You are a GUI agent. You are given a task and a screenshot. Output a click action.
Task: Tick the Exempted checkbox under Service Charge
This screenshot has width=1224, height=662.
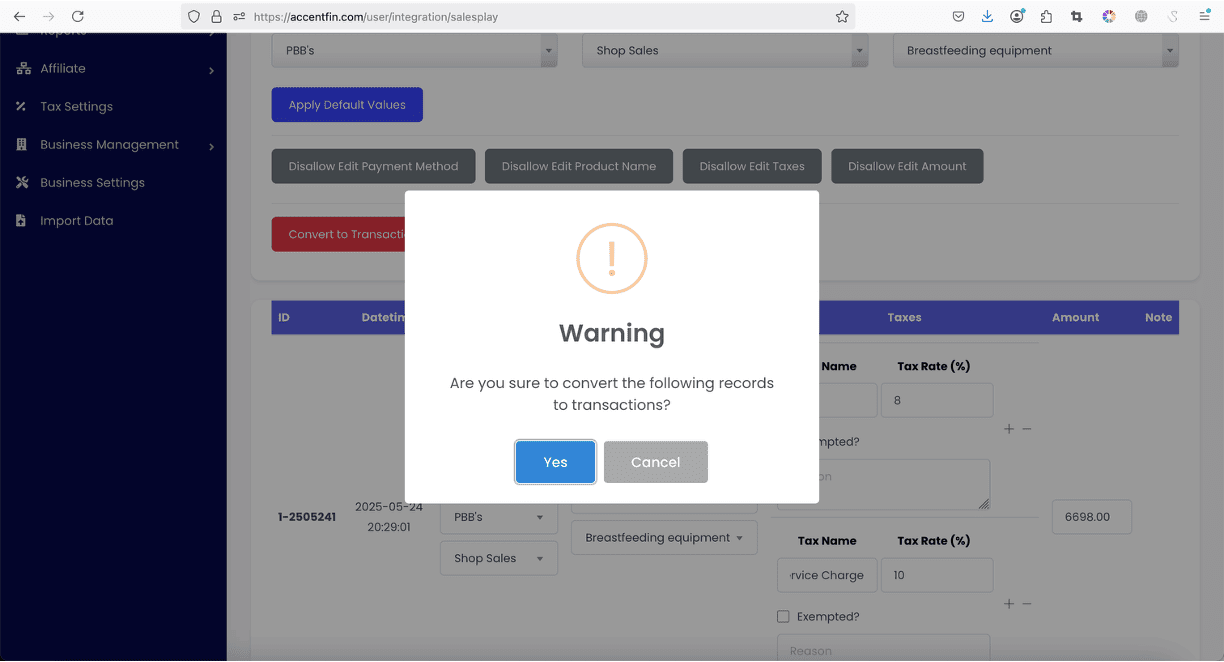[783, 617]
